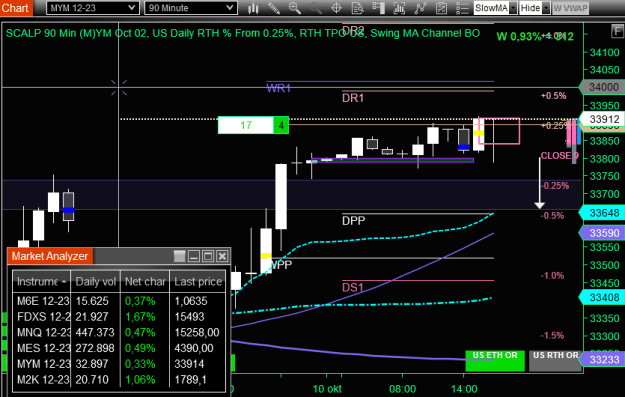Open the strategies icon
The width and height of the screenshot is (625, 397).
click(420, 8)
